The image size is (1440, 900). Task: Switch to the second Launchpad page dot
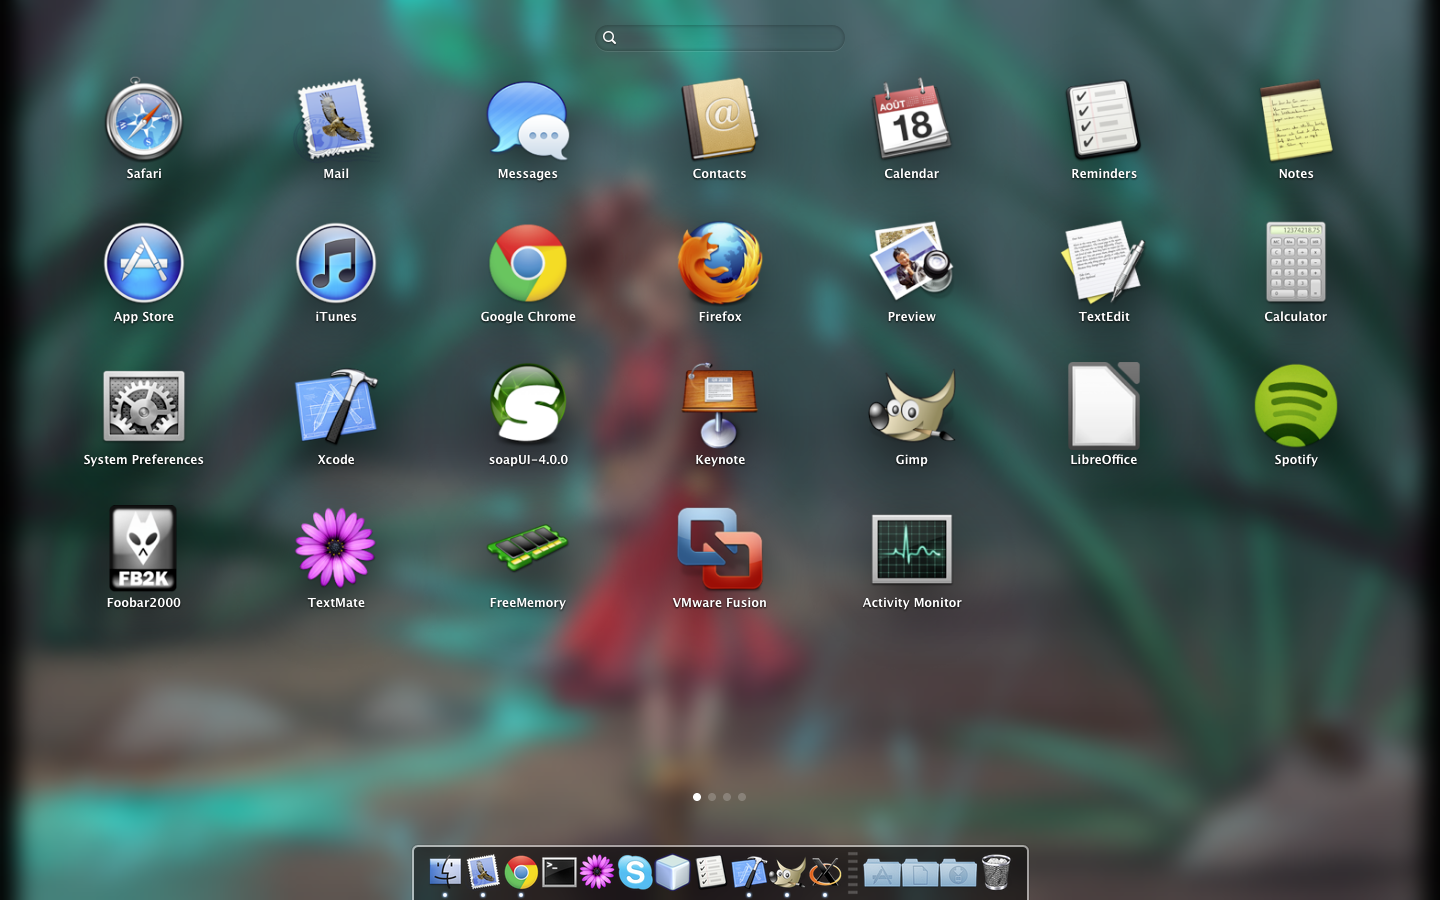click(712, 797)
